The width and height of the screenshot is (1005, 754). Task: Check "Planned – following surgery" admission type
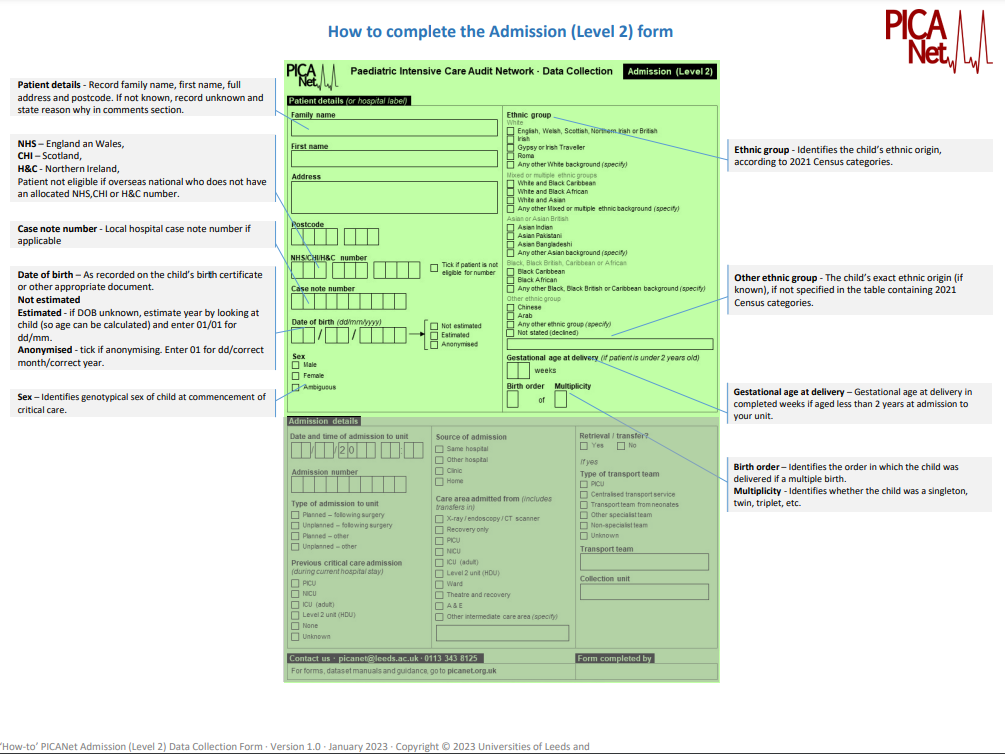click(x=294, y=514)
